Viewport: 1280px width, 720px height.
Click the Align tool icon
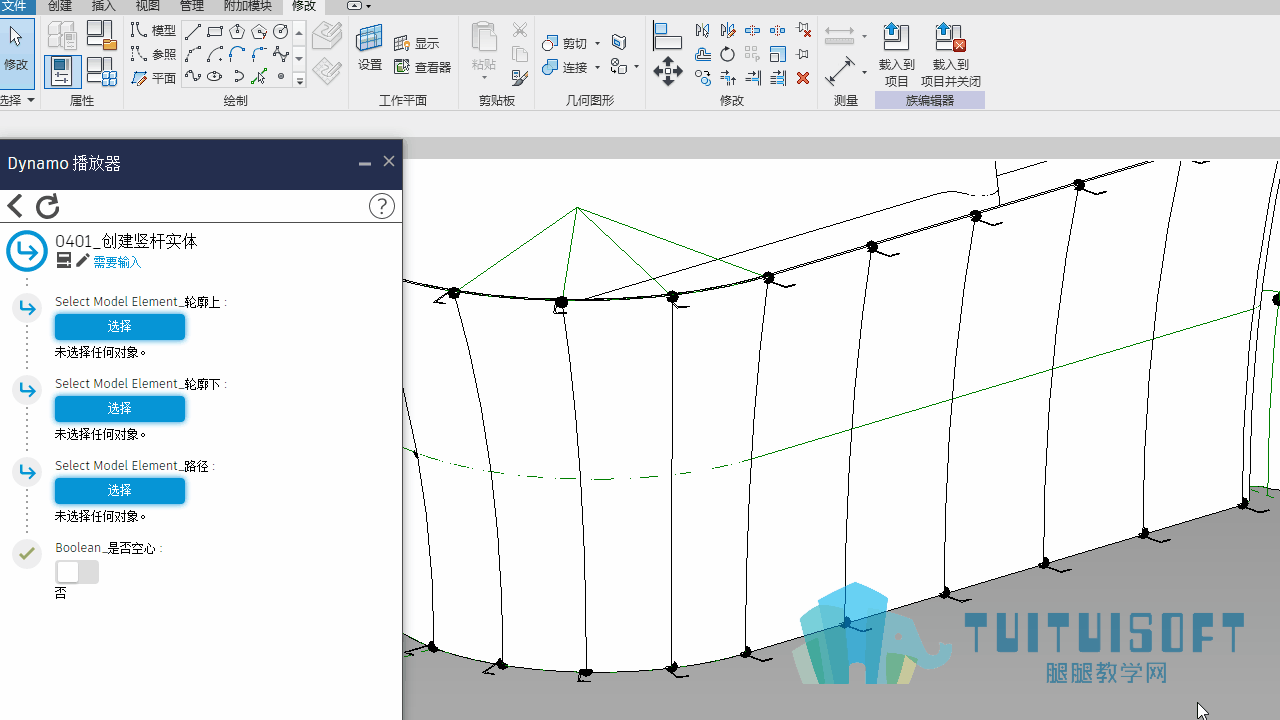point(667,37)
